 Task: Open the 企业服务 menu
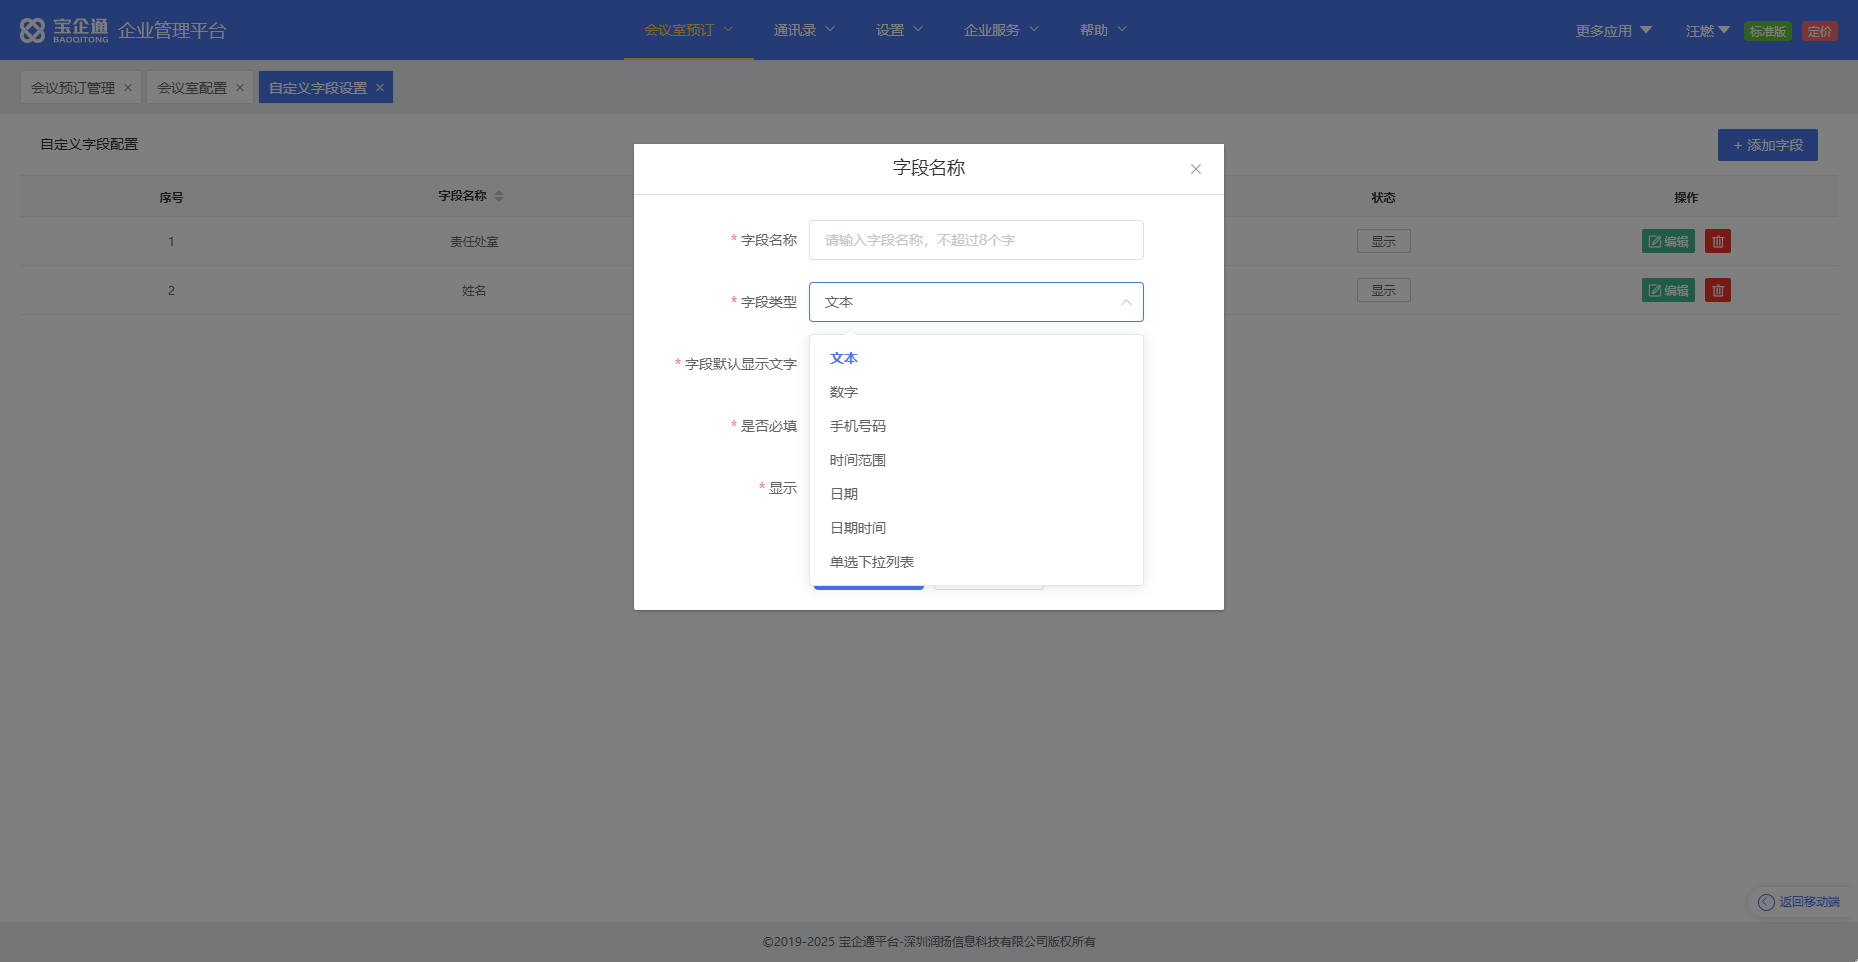[1001, 30]
